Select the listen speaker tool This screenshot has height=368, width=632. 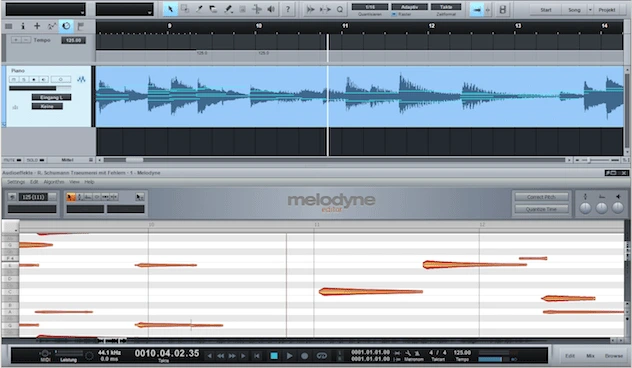271,9
